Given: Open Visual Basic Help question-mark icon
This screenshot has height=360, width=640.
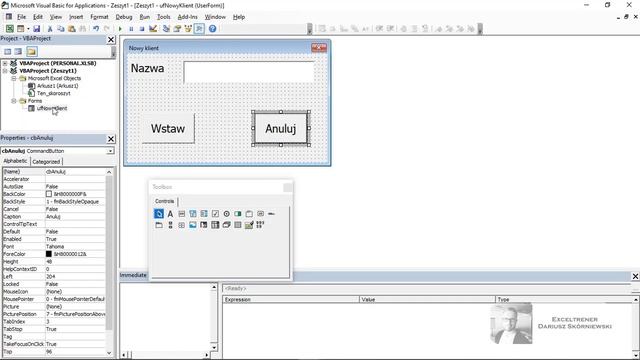Looking at the screenshot, I should tap(212, 29).
